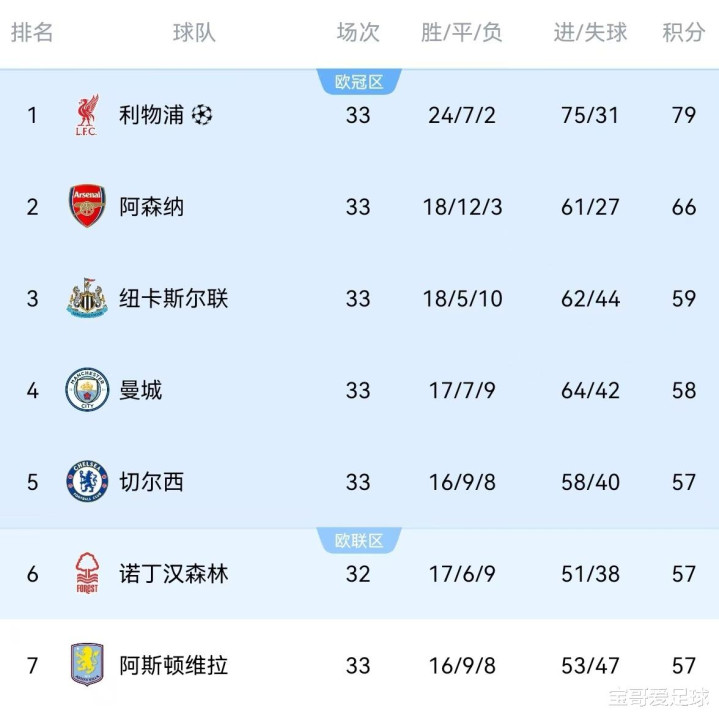Click the 积分 column header
The image size is (719, 720).
pyautogui.click(x=684, y=33)
